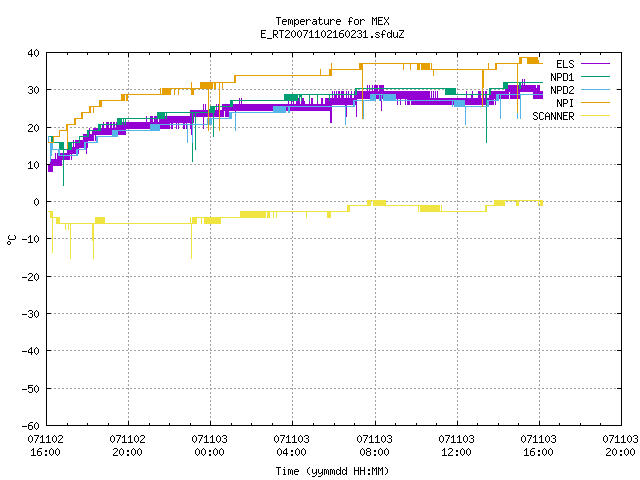Click the x-axis label '071102 20:00'
The width and height of the screenshot is (640, 480).
point(127,446)
